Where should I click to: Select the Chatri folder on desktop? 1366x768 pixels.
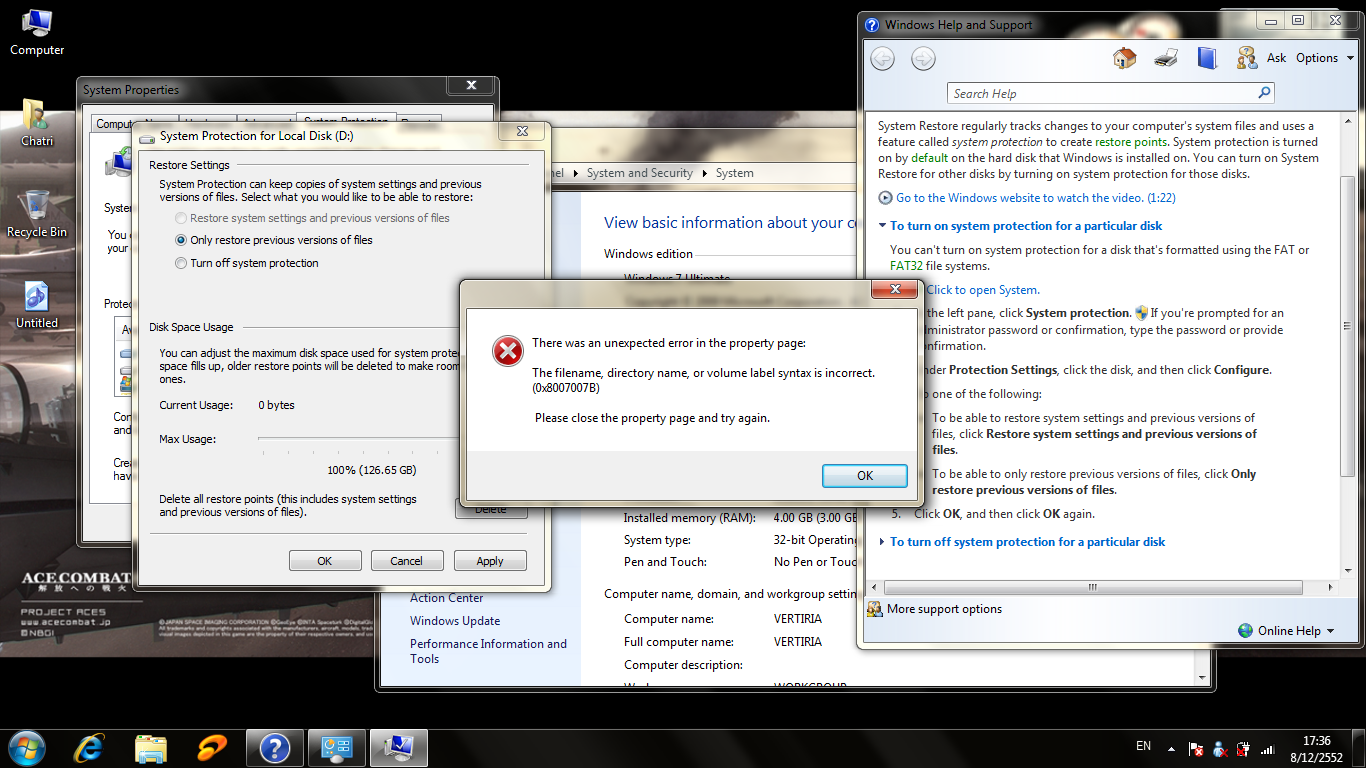(x=37, y=124)
